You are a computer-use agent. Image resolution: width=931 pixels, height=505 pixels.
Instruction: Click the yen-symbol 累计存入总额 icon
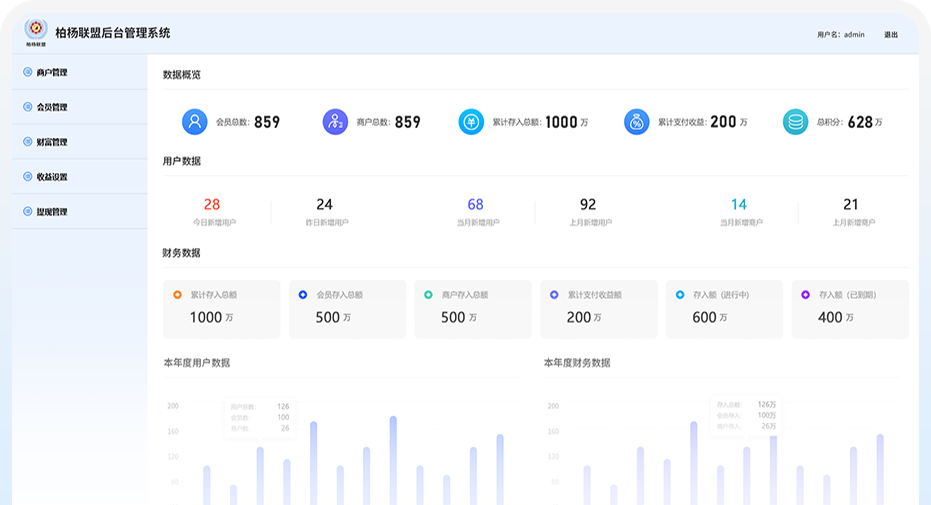(471, 122)
